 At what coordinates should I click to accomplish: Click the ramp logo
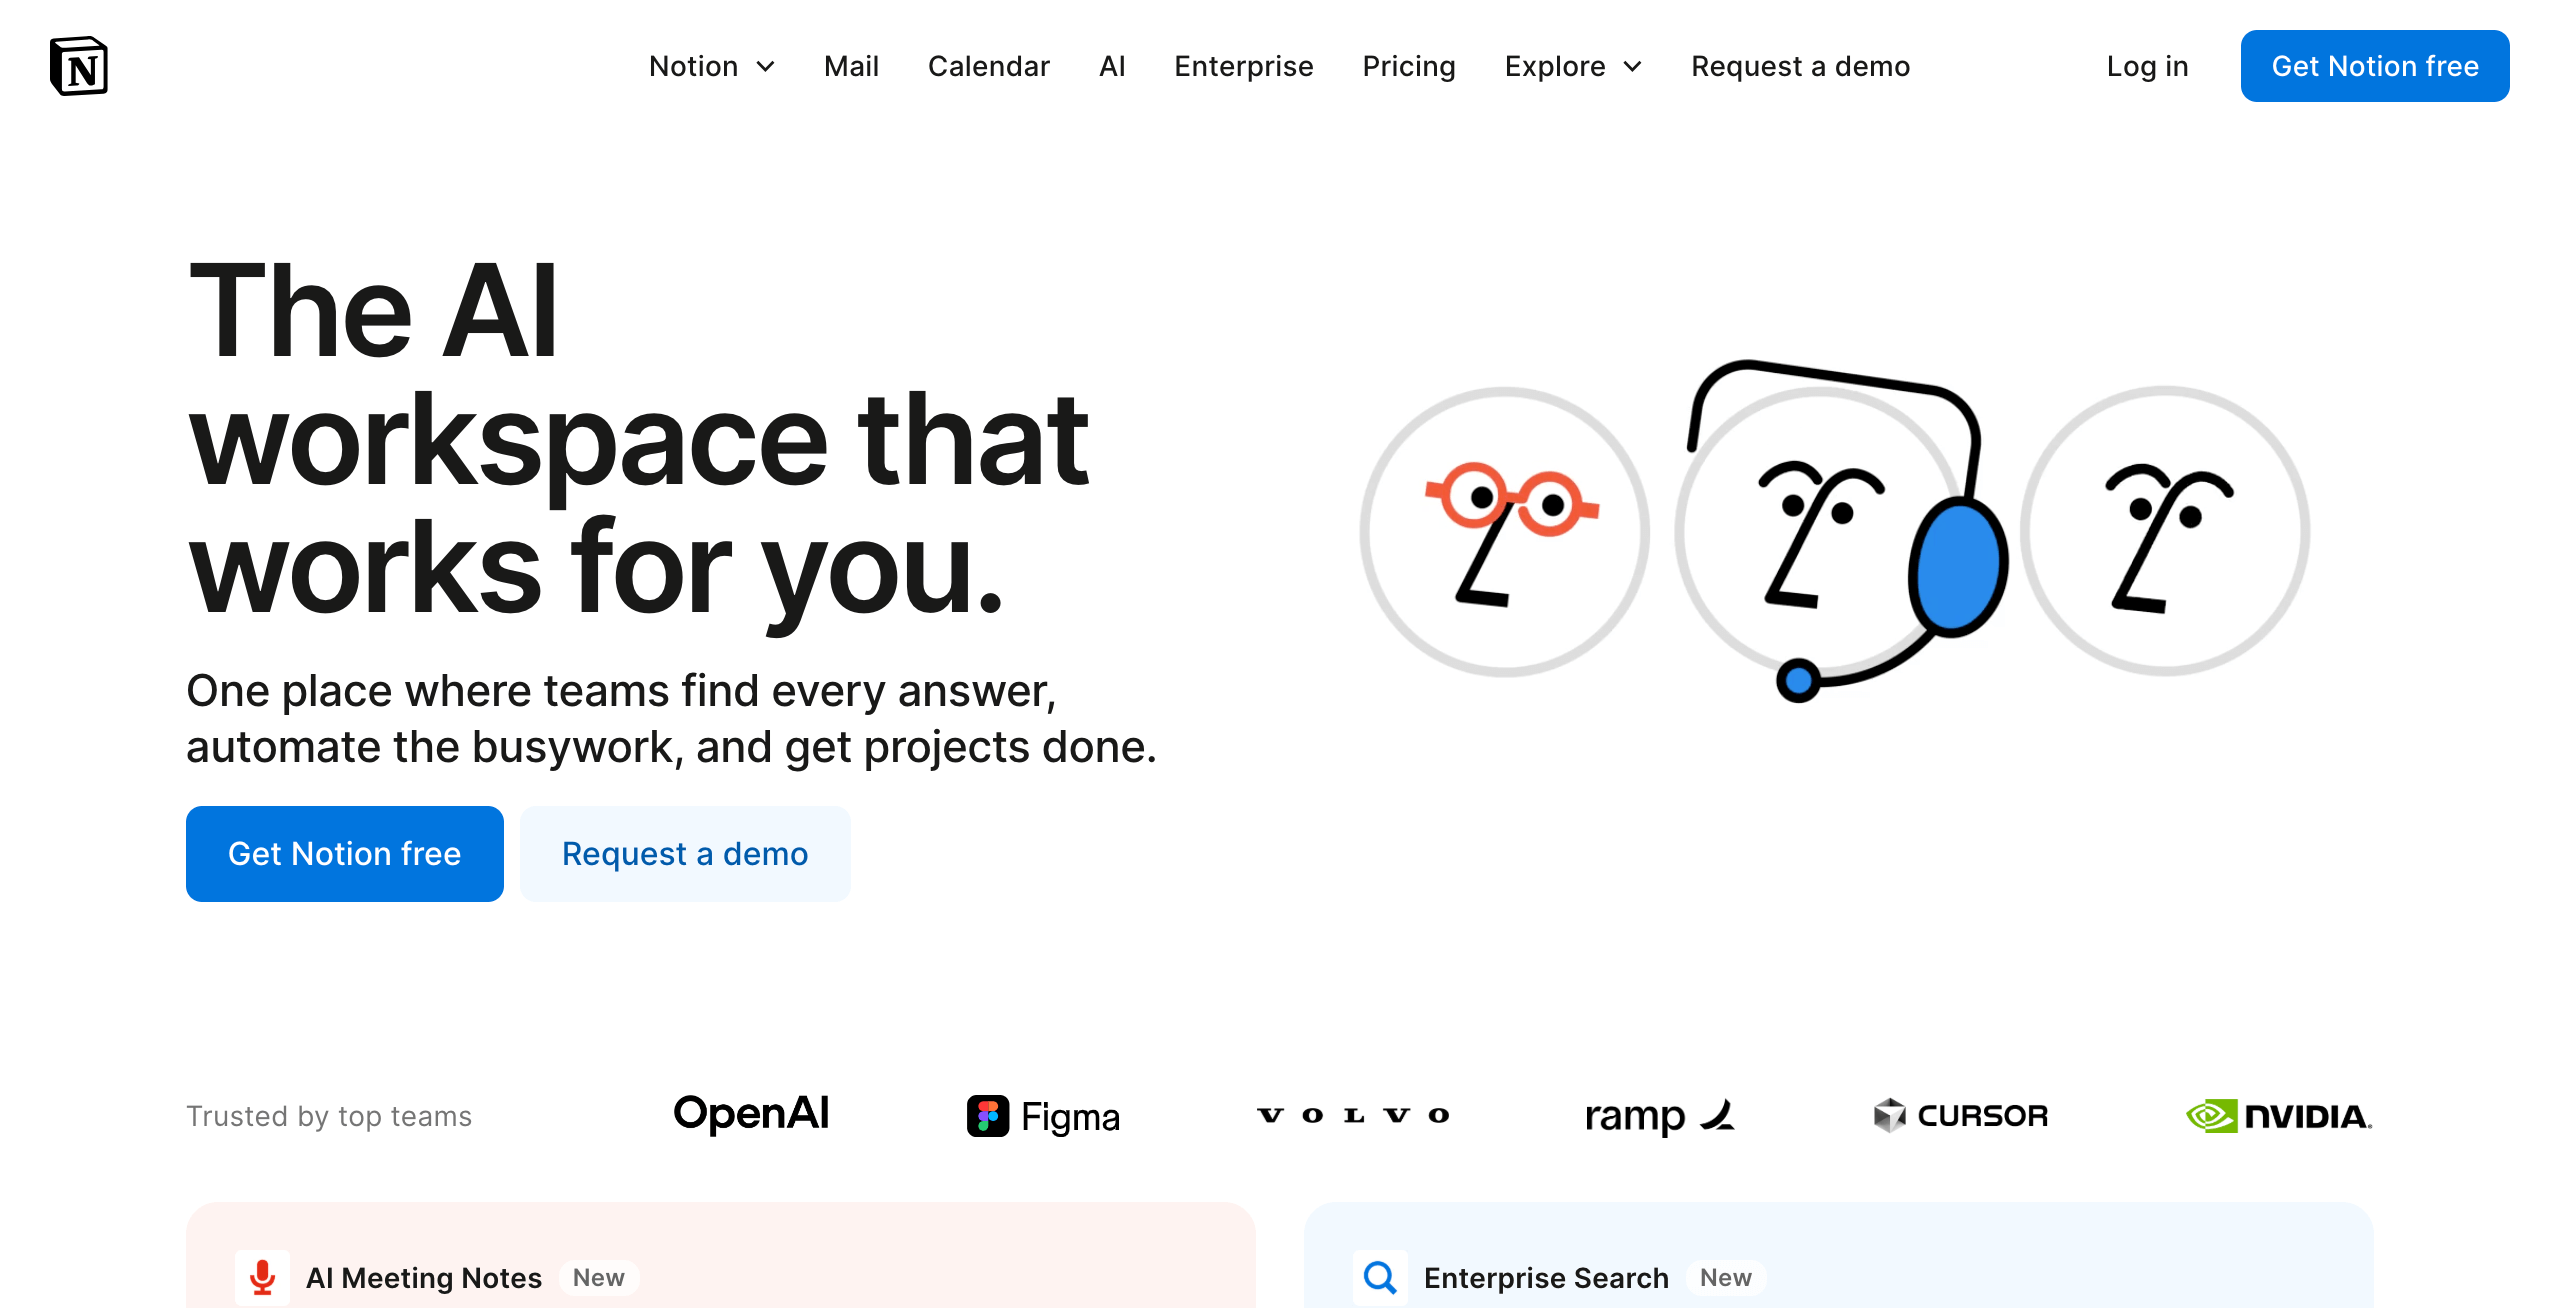pos(1659,1116)
